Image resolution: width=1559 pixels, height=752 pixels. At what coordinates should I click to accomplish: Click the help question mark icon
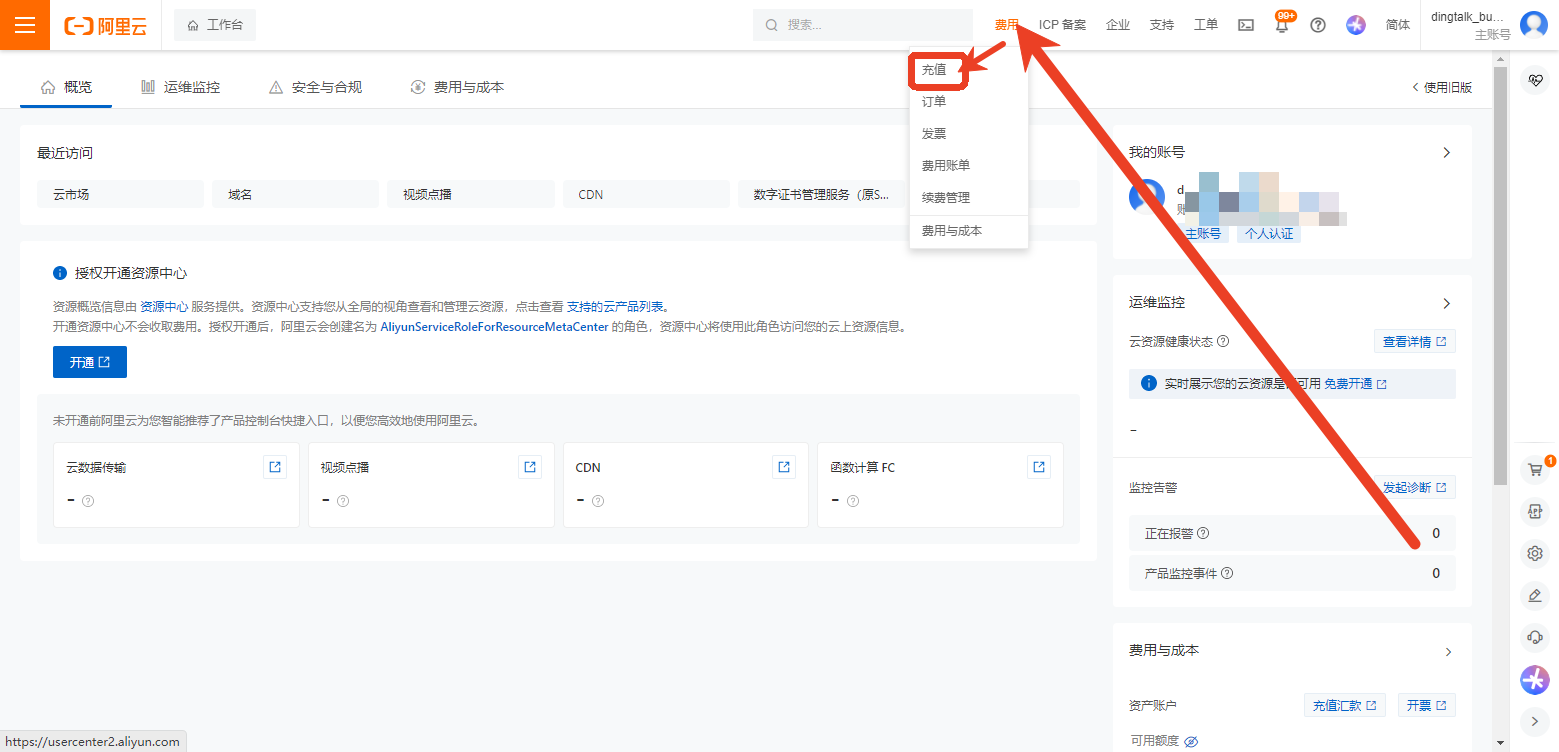click(x=1318, y=25)
